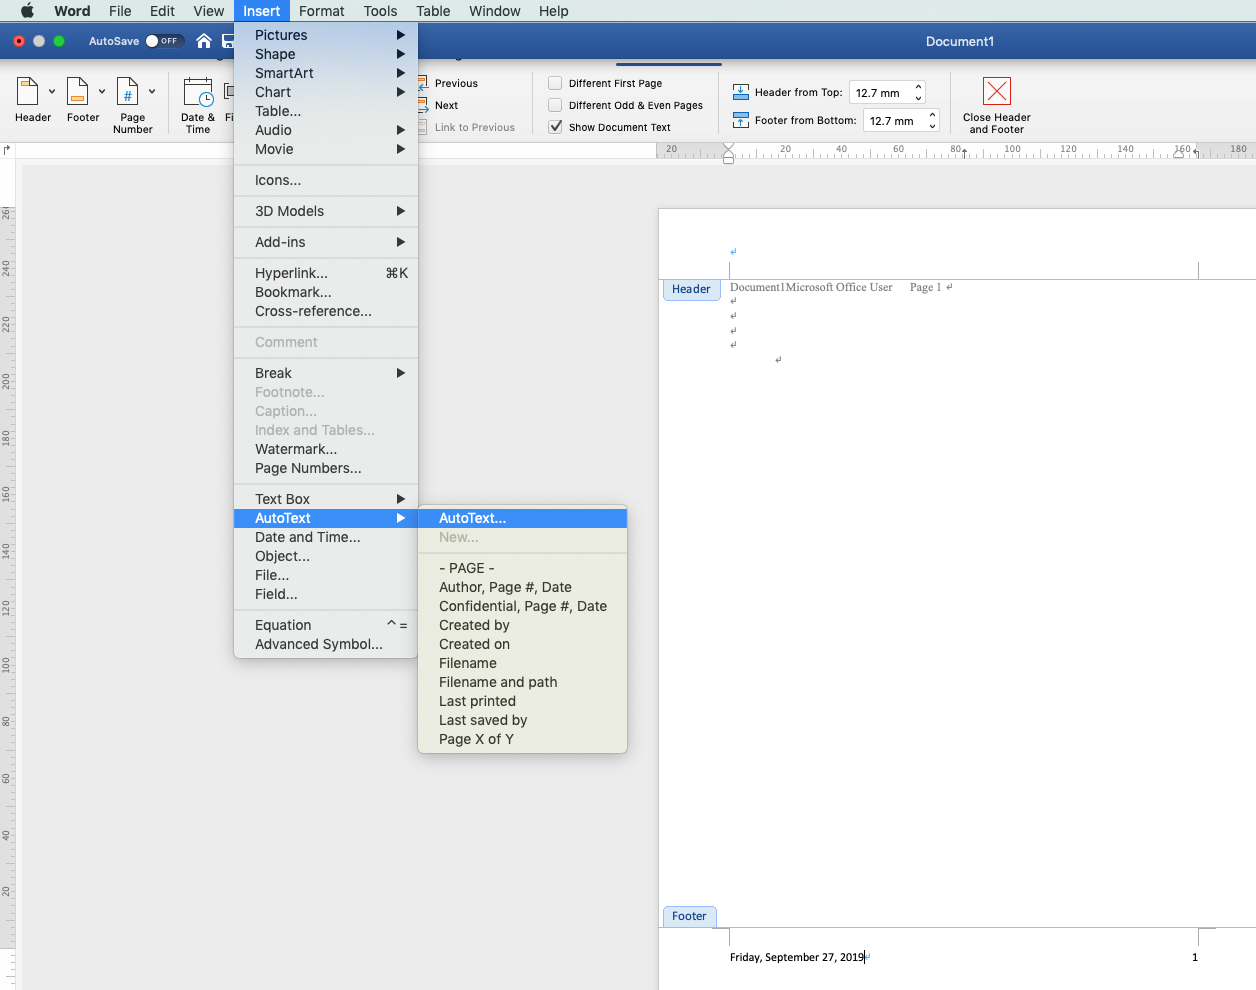1256x990 pixels.
Task: Open the Footer gallery icon
Action: pyautogui.click(x=78, y=92)
